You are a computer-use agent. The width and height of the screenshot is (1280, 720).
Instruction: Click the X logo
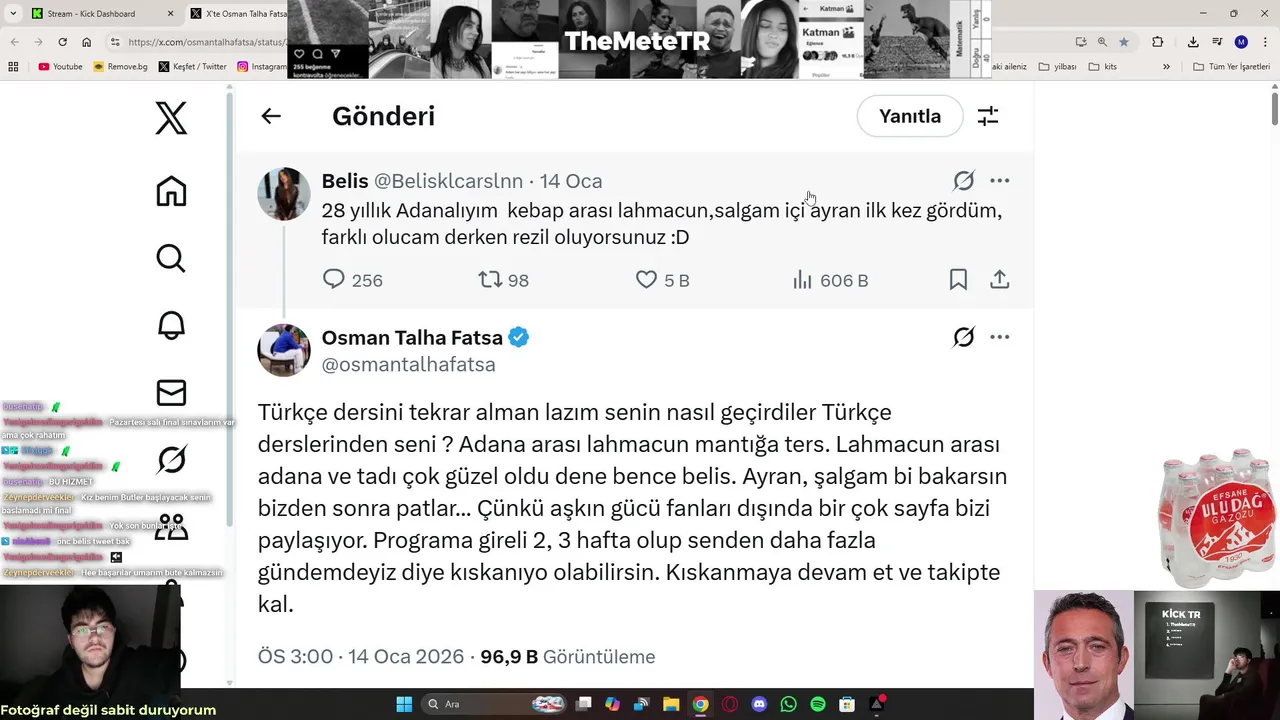(x=171, y=118)
